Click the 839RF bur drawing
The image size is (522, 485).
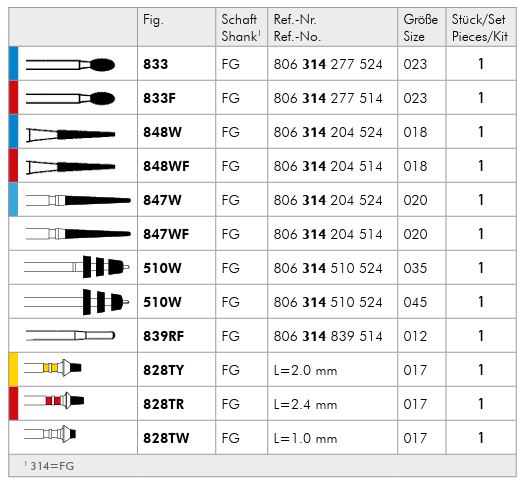[x=70, y=335]
